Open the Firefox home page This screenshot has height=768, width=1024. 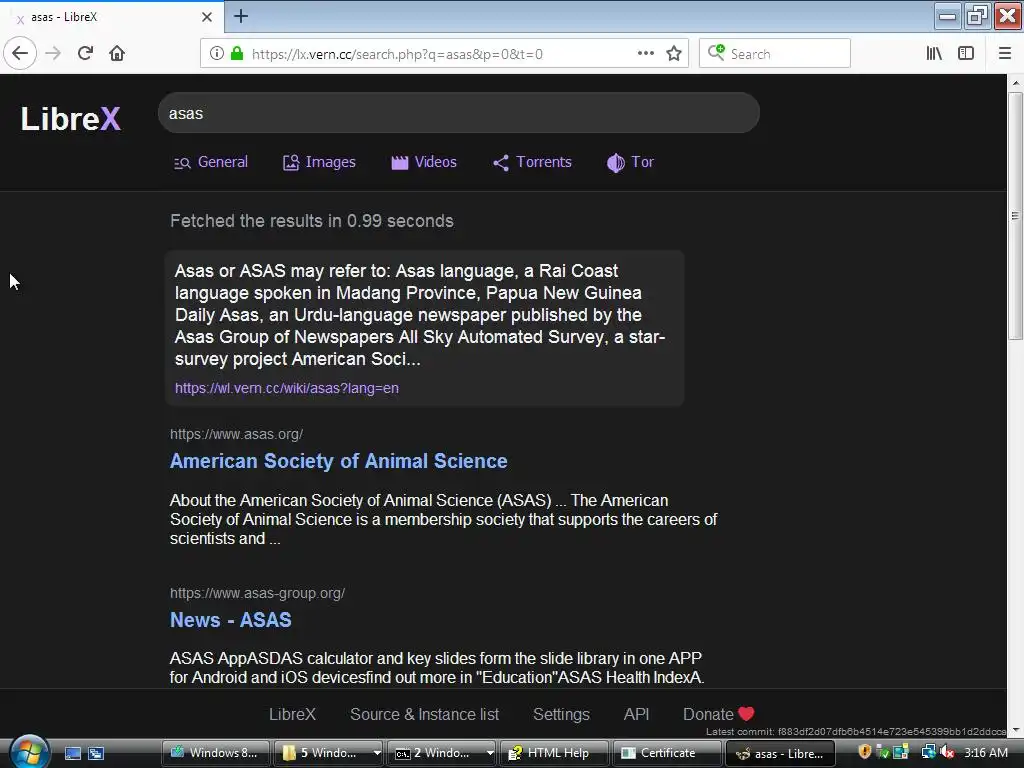117,53
